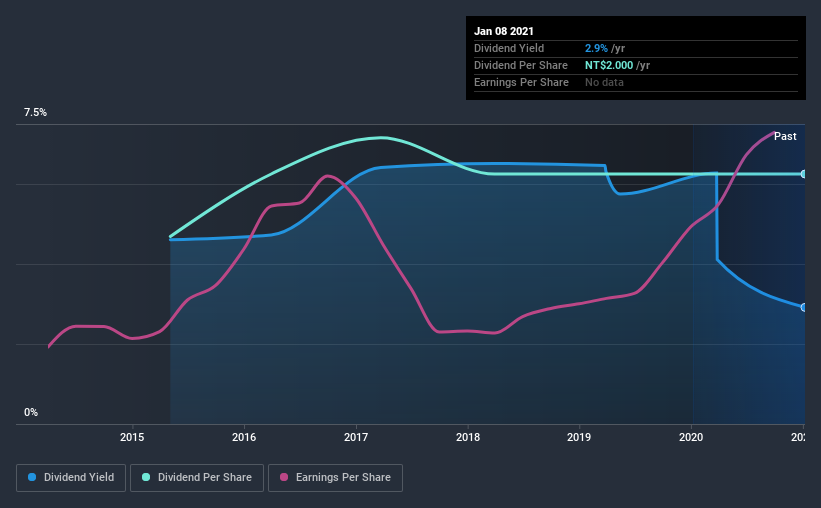Click the blue Dividend Yield legend dot

pos(32,477)
